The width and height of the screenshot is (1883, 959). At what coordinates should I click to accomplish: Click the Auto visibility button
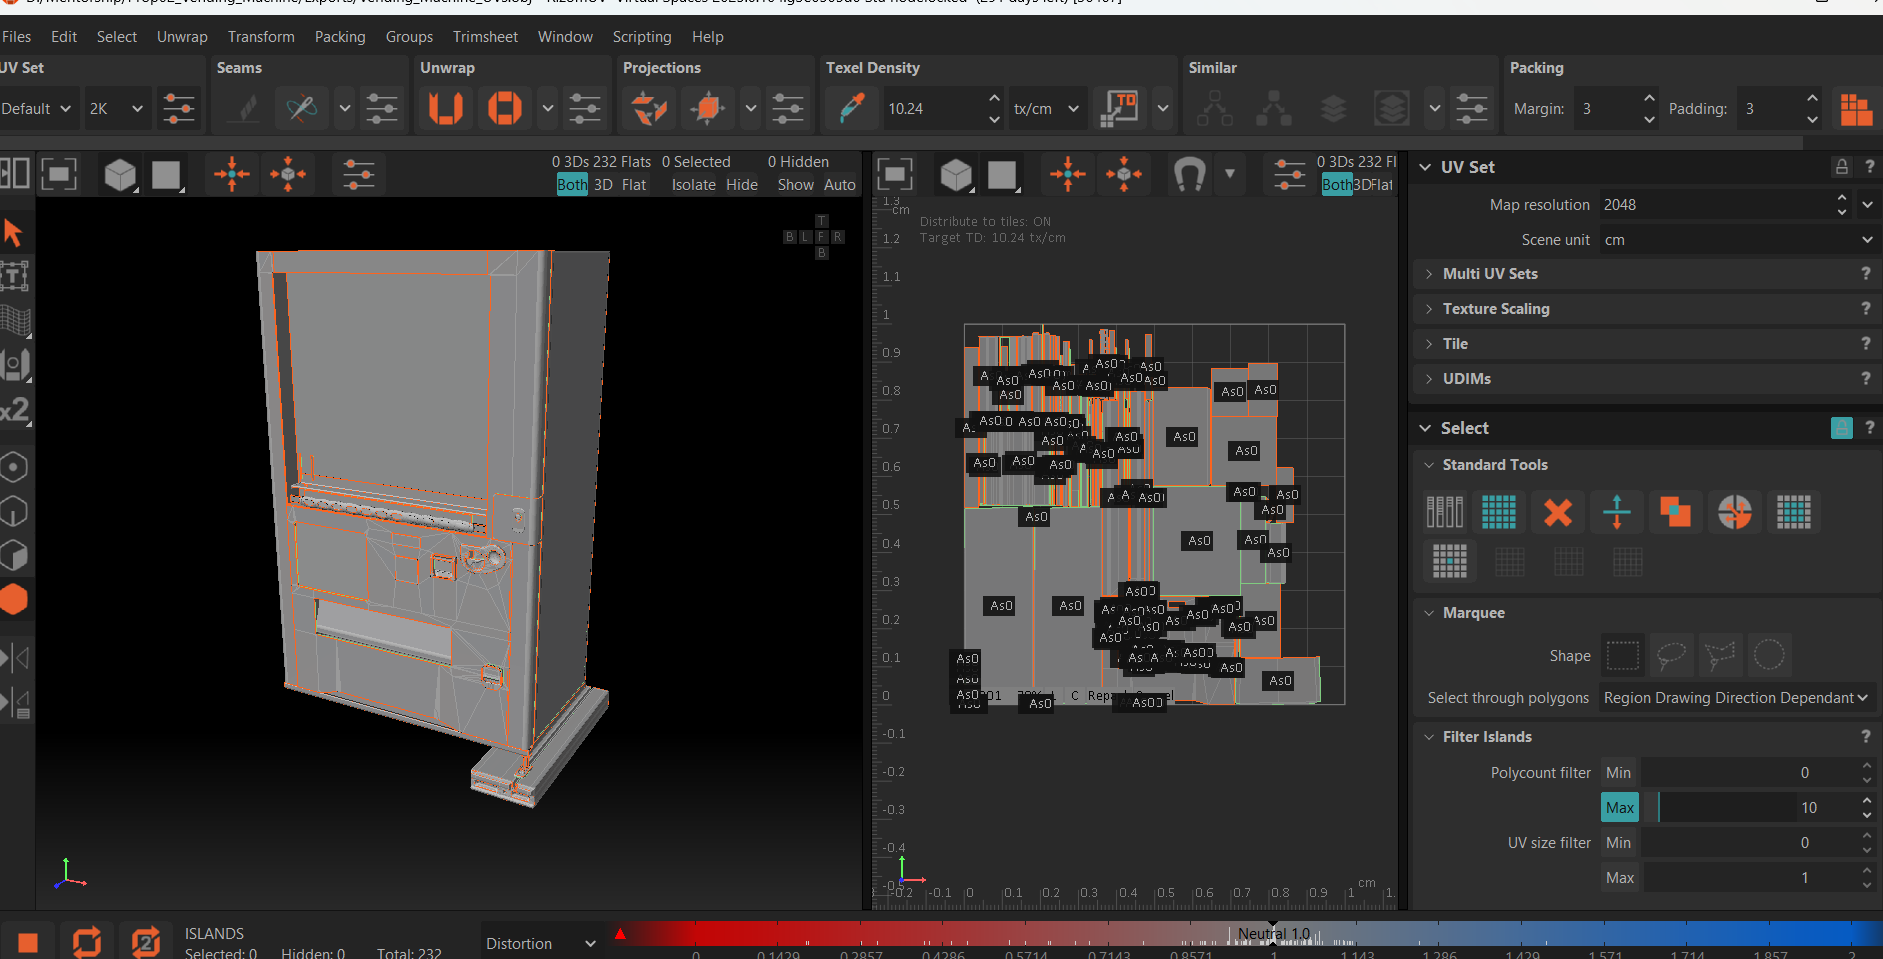click(839, 185)
